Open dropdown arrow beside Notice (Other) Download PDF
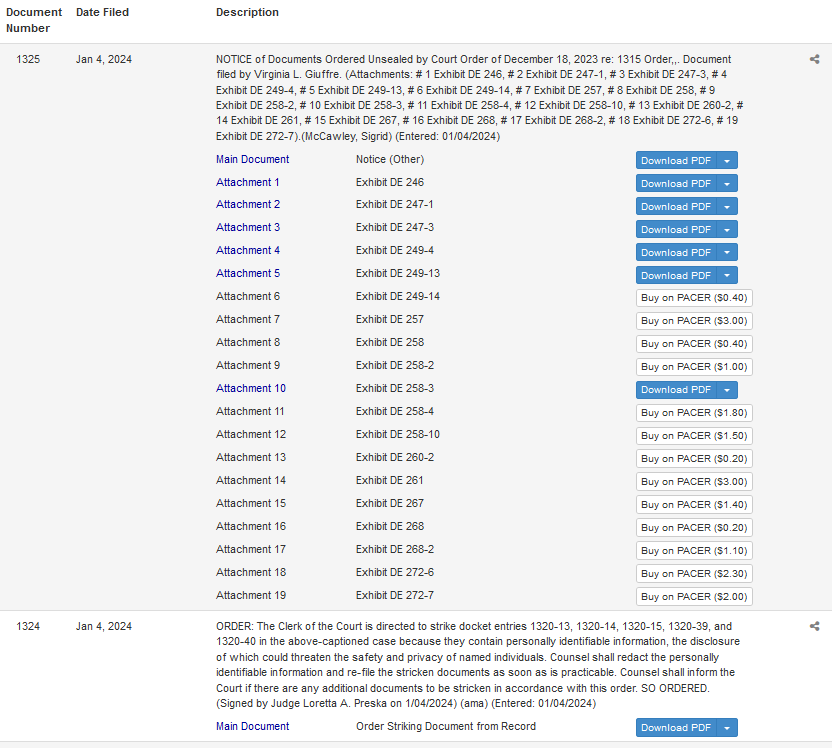837x748 pixels. pyautogui.click(x=727, y=160)
